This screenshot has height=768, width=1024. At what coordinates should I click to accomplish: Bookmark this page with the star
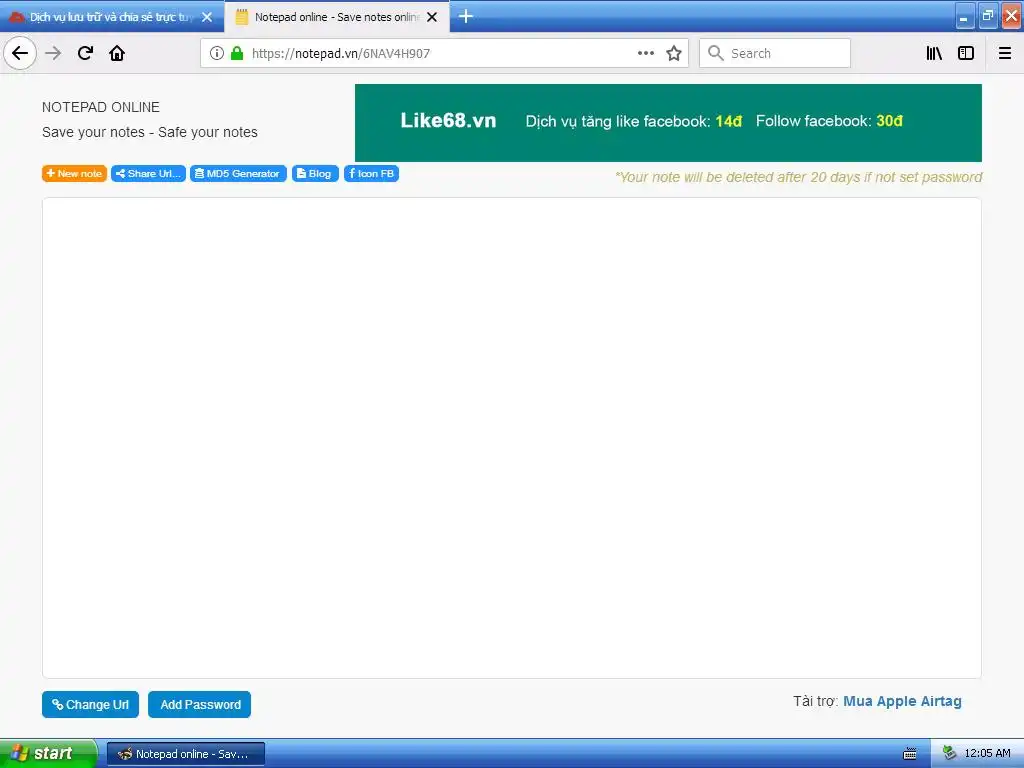pos(674,53)
